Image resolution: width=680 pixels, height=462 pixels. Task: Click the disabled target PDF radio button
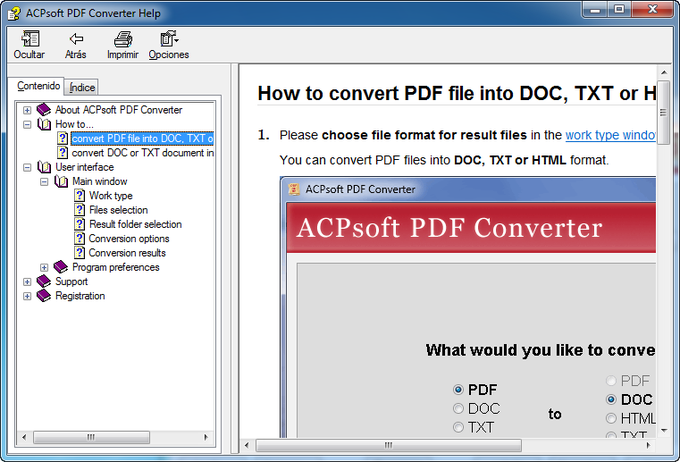[611, 381]
